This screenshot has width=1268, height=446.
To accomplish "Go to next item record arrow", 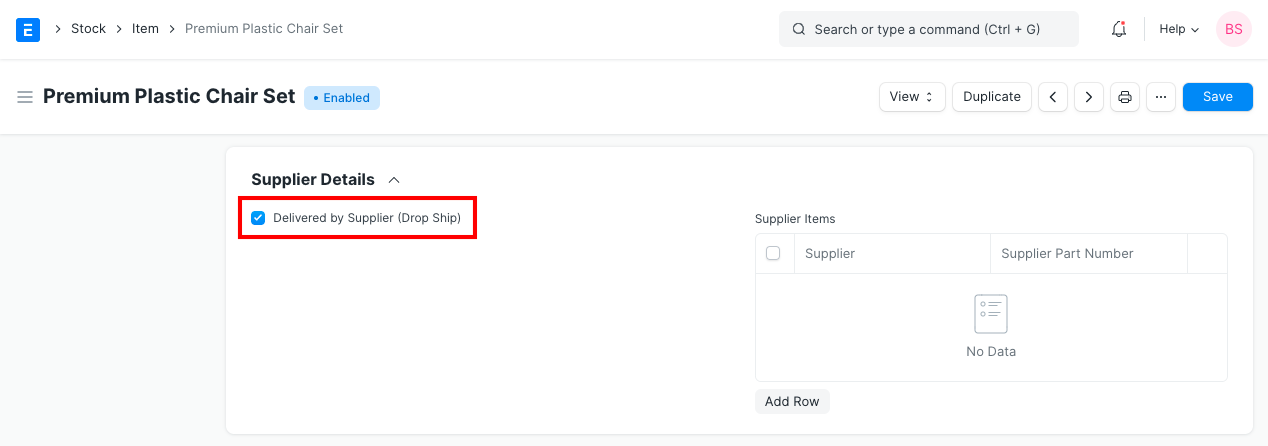I will tap(1089, 97).
